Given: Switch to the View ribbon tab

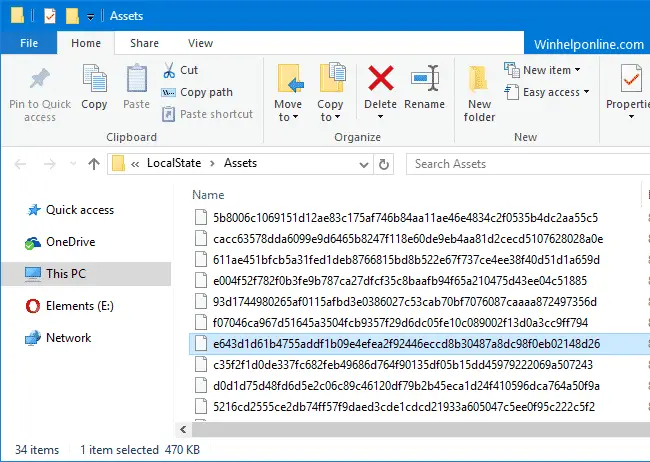Looking at the screenshot, I should (x=200, y=43).
